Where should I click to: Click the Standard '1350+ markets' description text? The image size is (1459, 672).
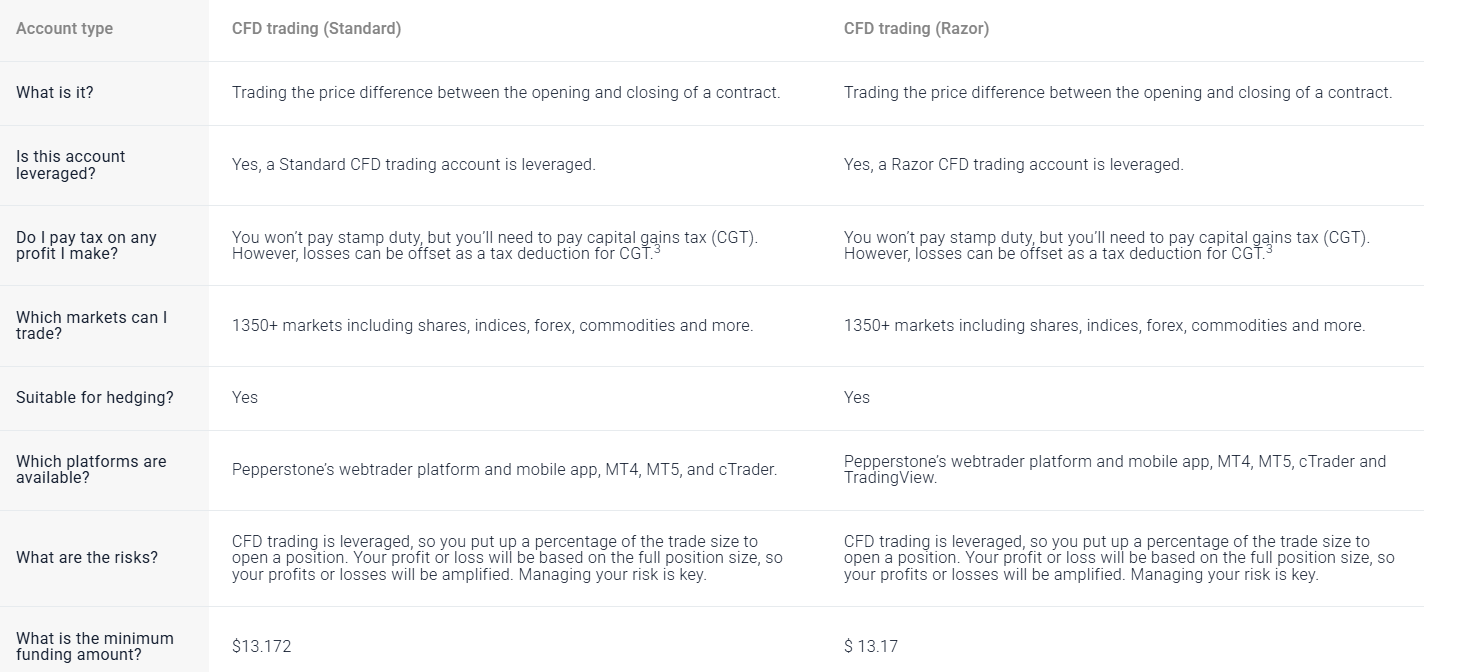(x=492, y=326)
